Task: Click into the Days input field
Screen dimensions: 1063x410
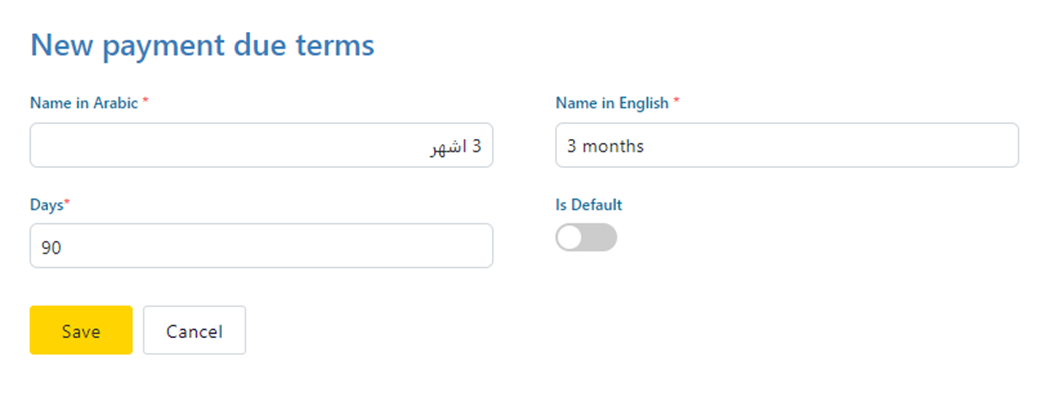Action: pyautogui.click(x=261, y=246)
